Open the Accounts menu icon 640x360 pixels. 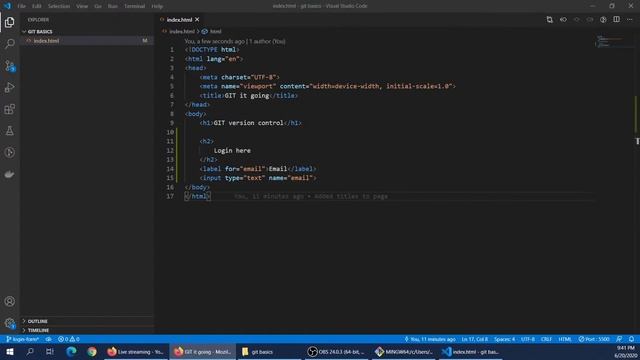click(10, 301)
